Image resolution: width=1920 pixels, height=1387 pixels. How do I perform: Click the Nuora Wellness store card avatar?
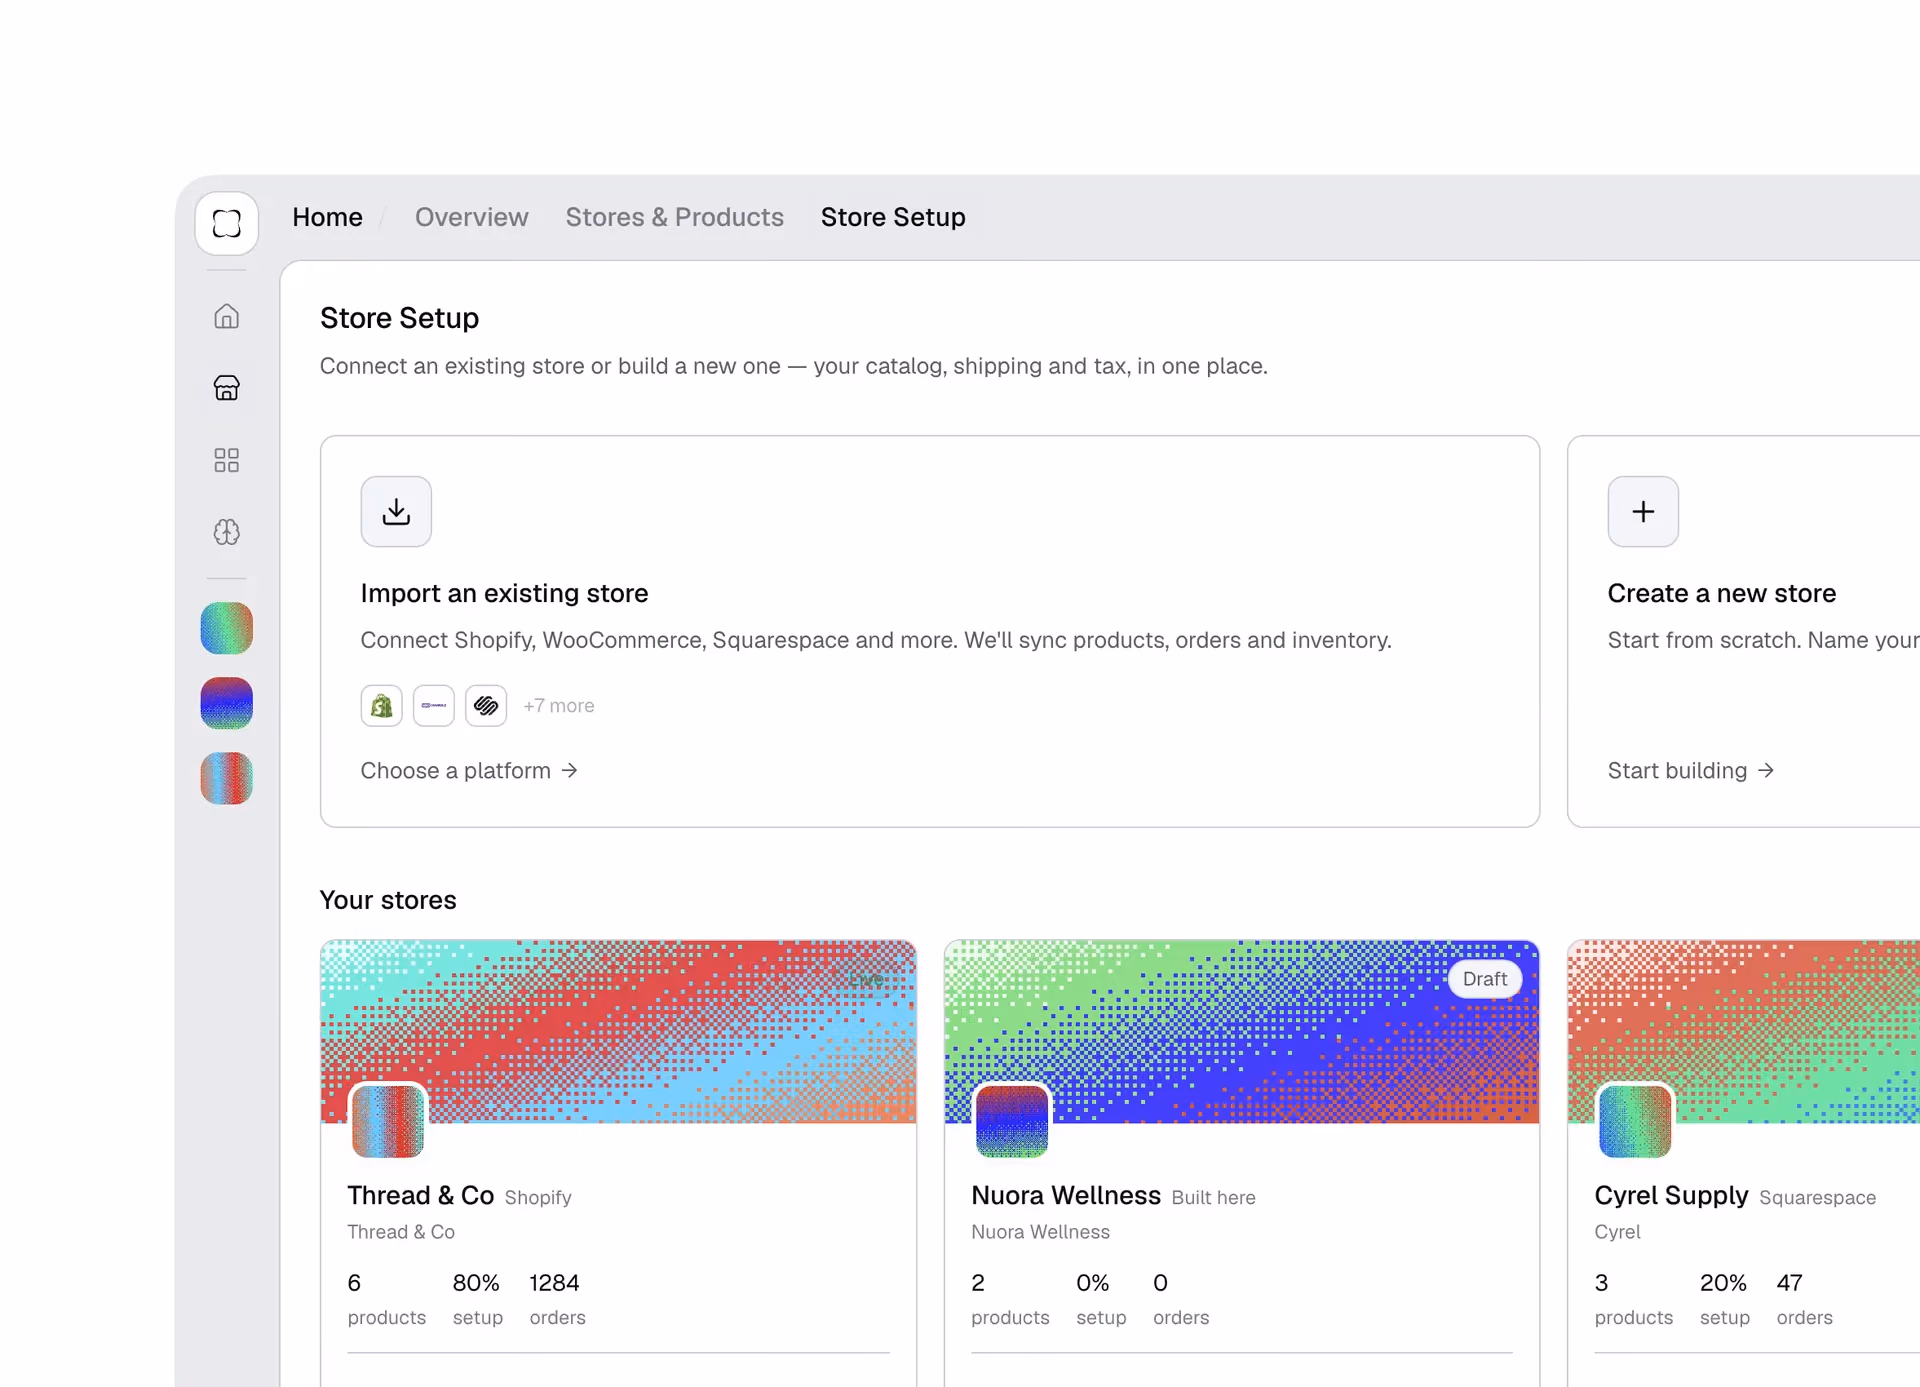(x=1012, y=1121)
